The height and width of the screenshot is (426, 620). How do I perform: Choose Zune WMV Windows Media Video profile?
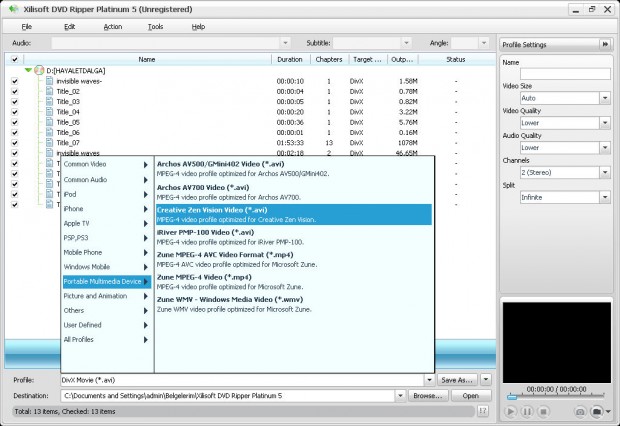[x=294, y=304]
